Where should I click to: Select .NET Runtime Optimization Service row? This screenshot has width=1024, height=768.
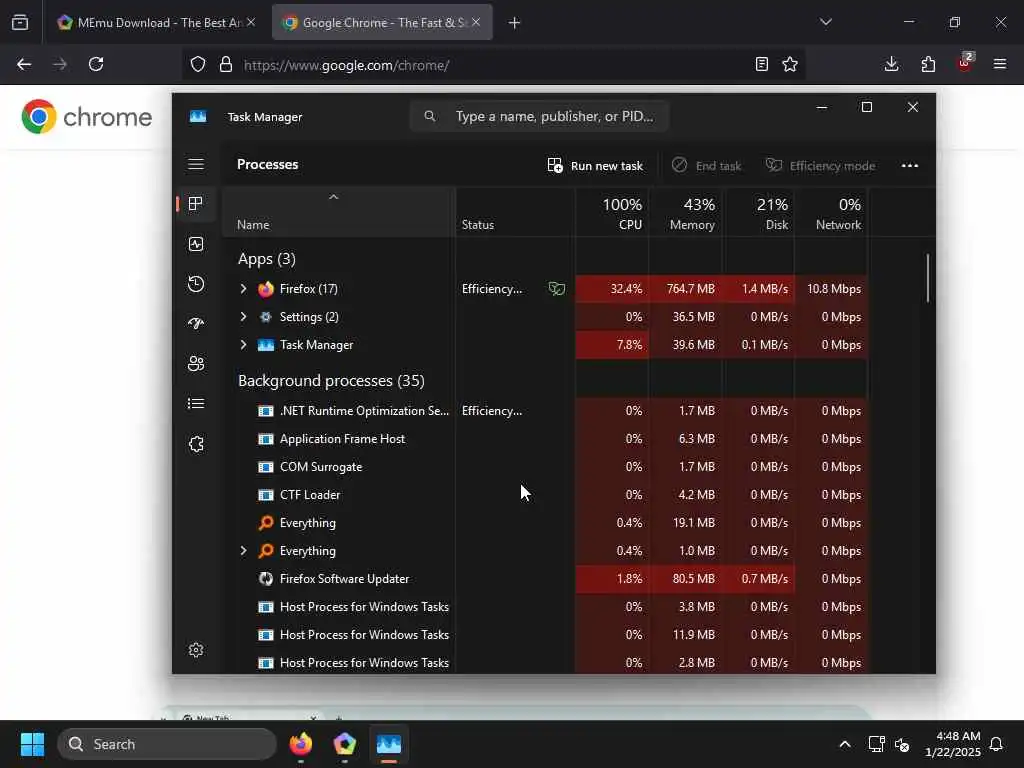[x=545, y=411]
